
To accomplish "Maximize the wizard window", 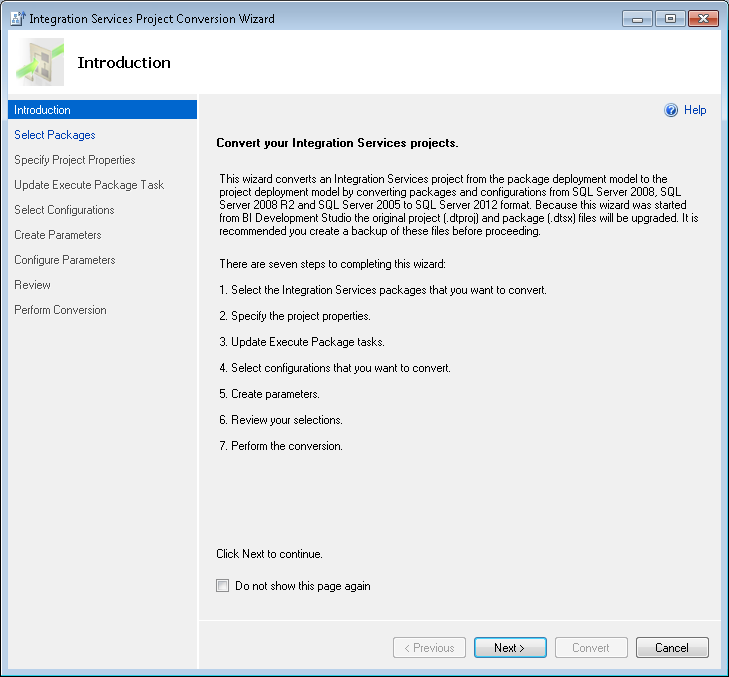I will point(669,18).
